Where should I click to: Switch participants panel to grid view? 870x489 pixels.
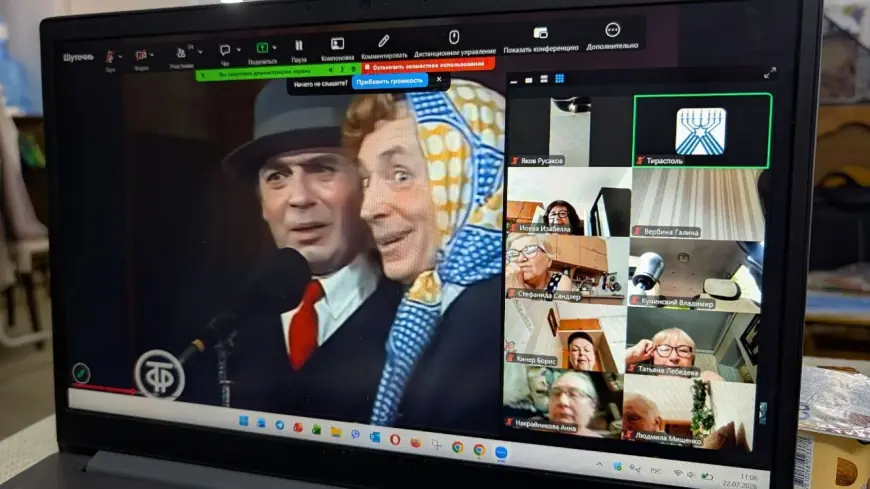click(x=559, y=79)
